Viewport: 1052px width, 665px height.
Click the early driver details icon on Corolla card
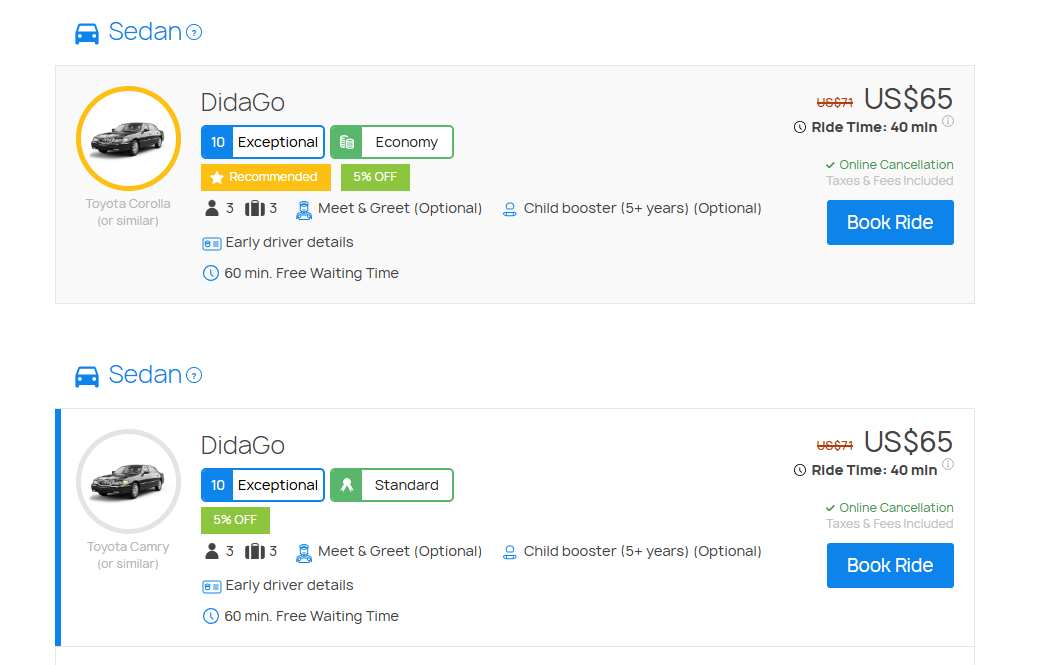(x=211, y=244)
